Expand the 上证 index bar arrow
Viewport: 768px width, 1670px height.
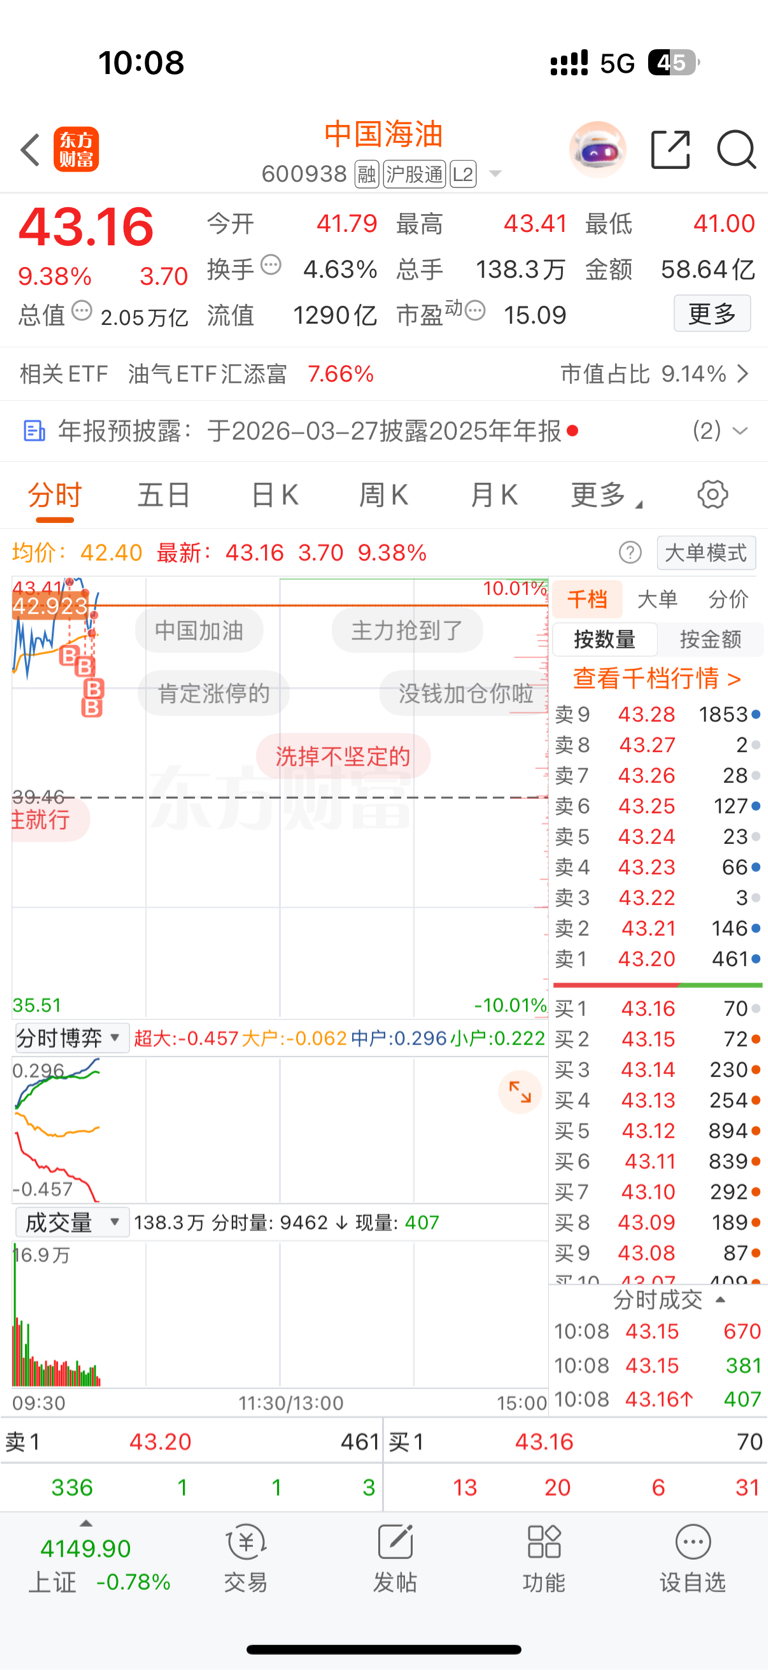(x=86, y=1524)
